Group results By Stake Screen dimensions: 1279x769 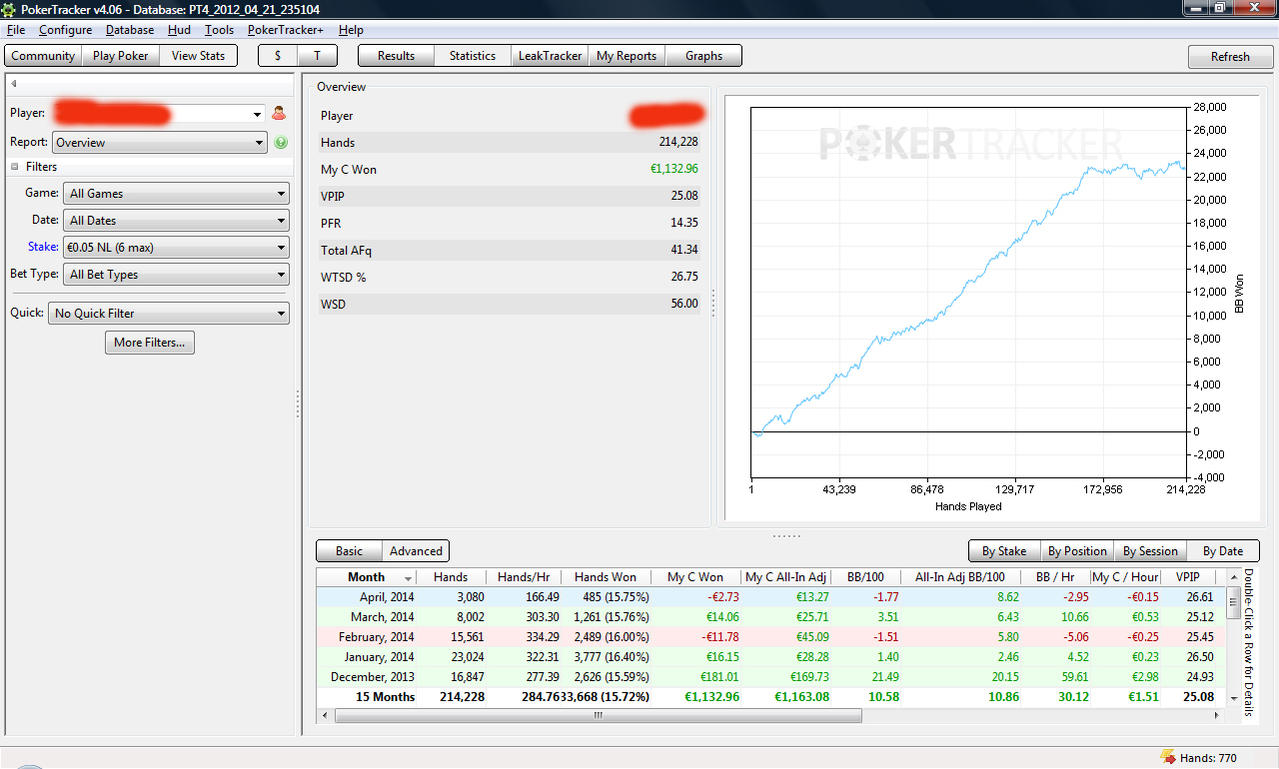click(1004, 551)
